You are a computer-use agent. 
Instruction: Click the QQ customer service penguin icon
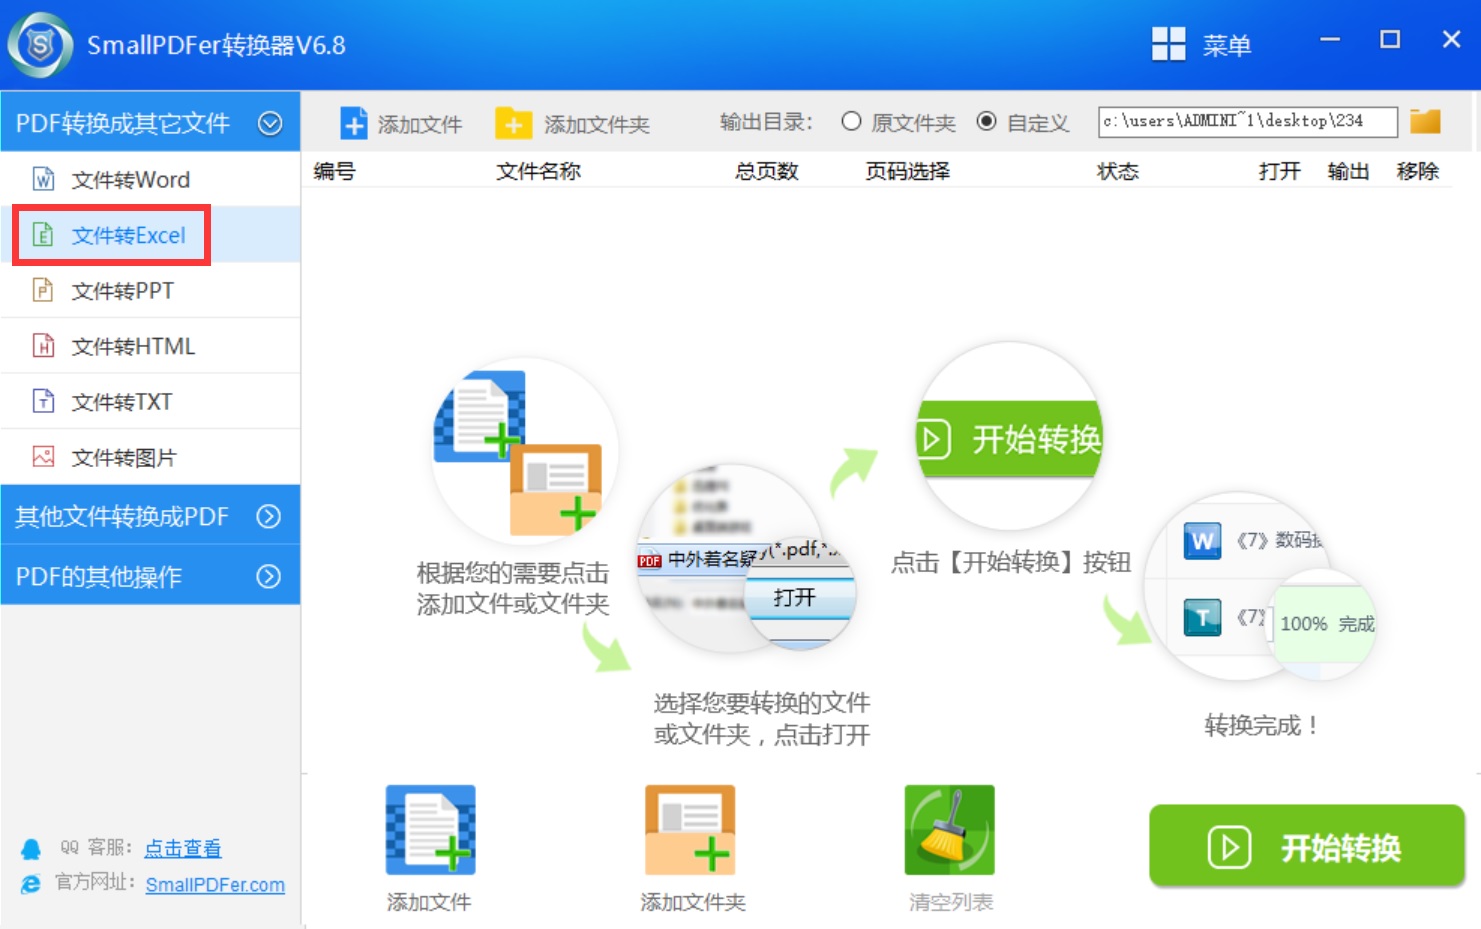(31, 849)
